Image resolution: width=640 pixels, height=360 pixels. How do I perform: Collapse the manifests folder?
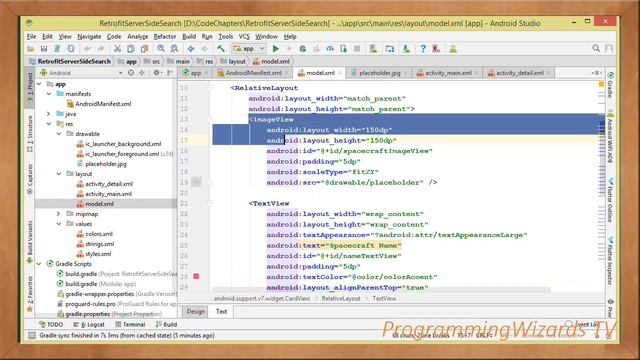49,94
